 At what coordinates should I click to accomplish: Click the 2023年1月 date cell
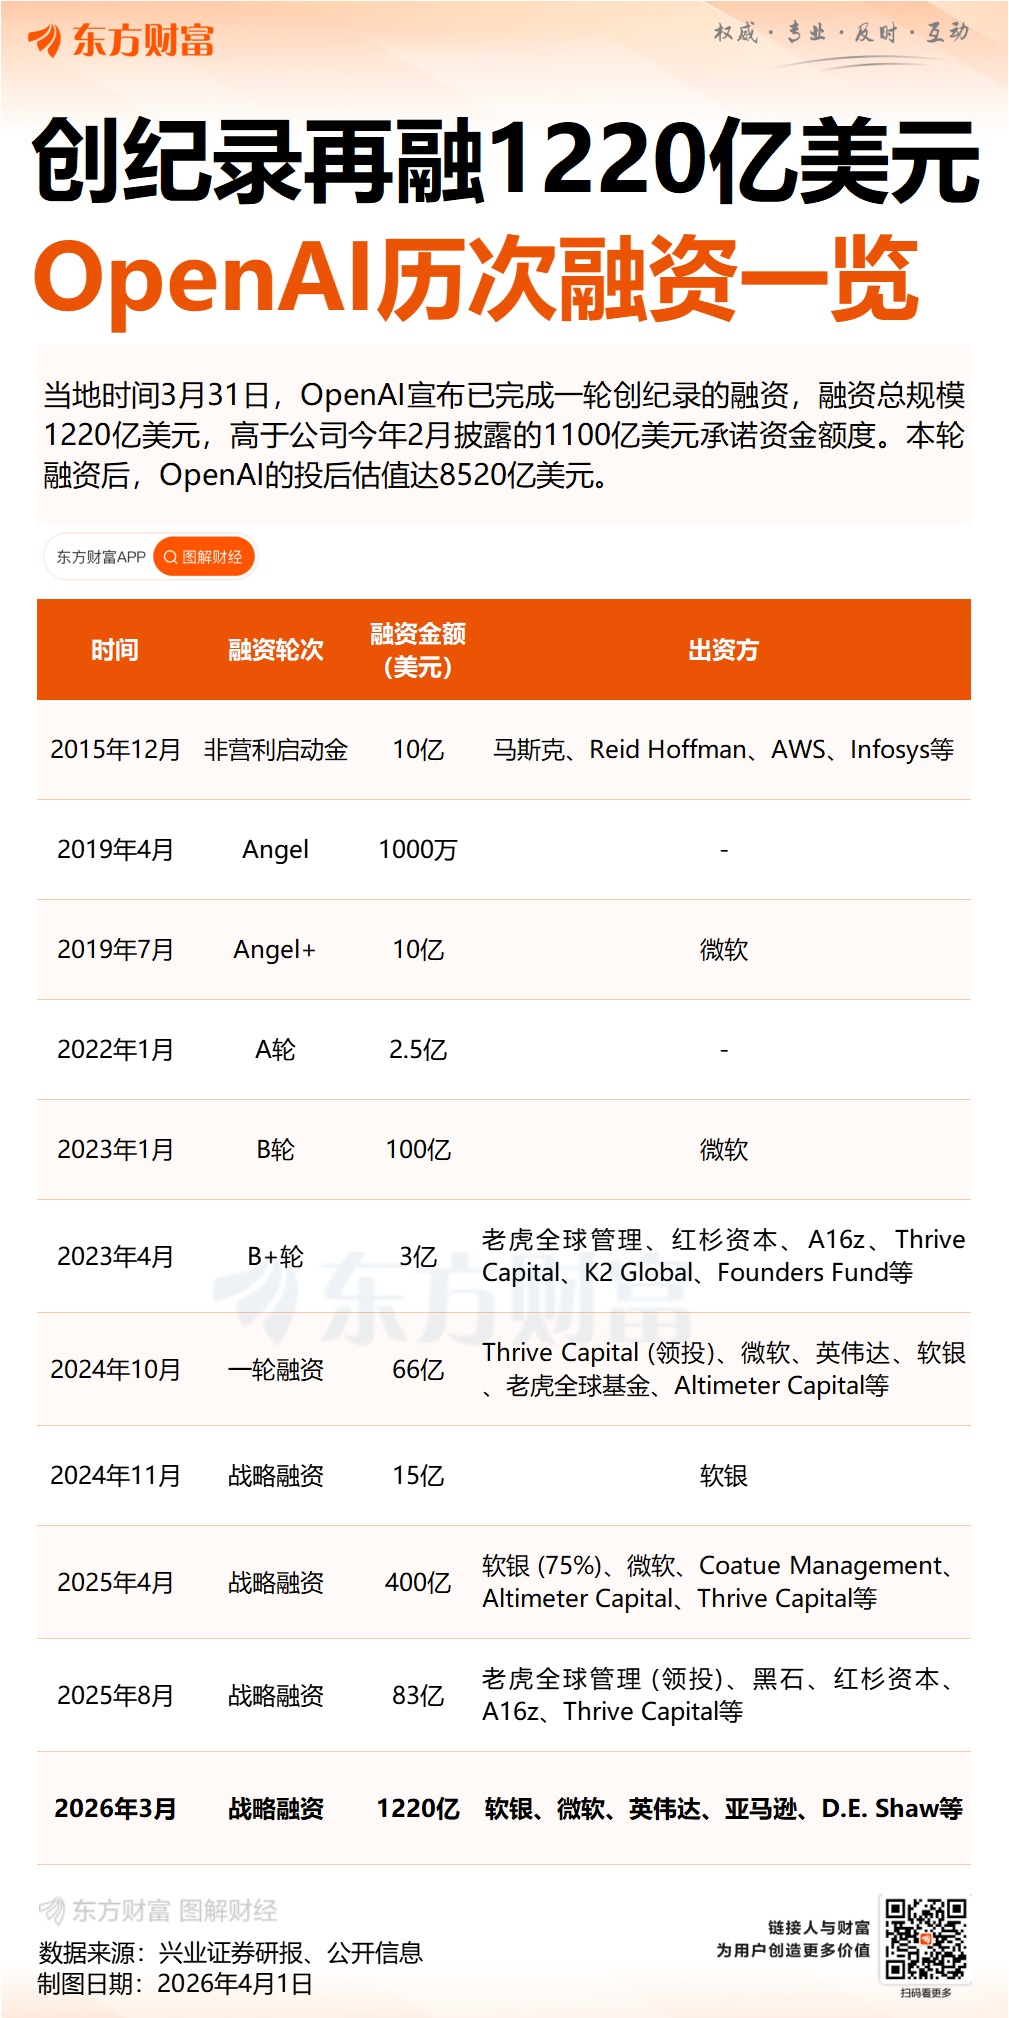[x=116, y=1149]
